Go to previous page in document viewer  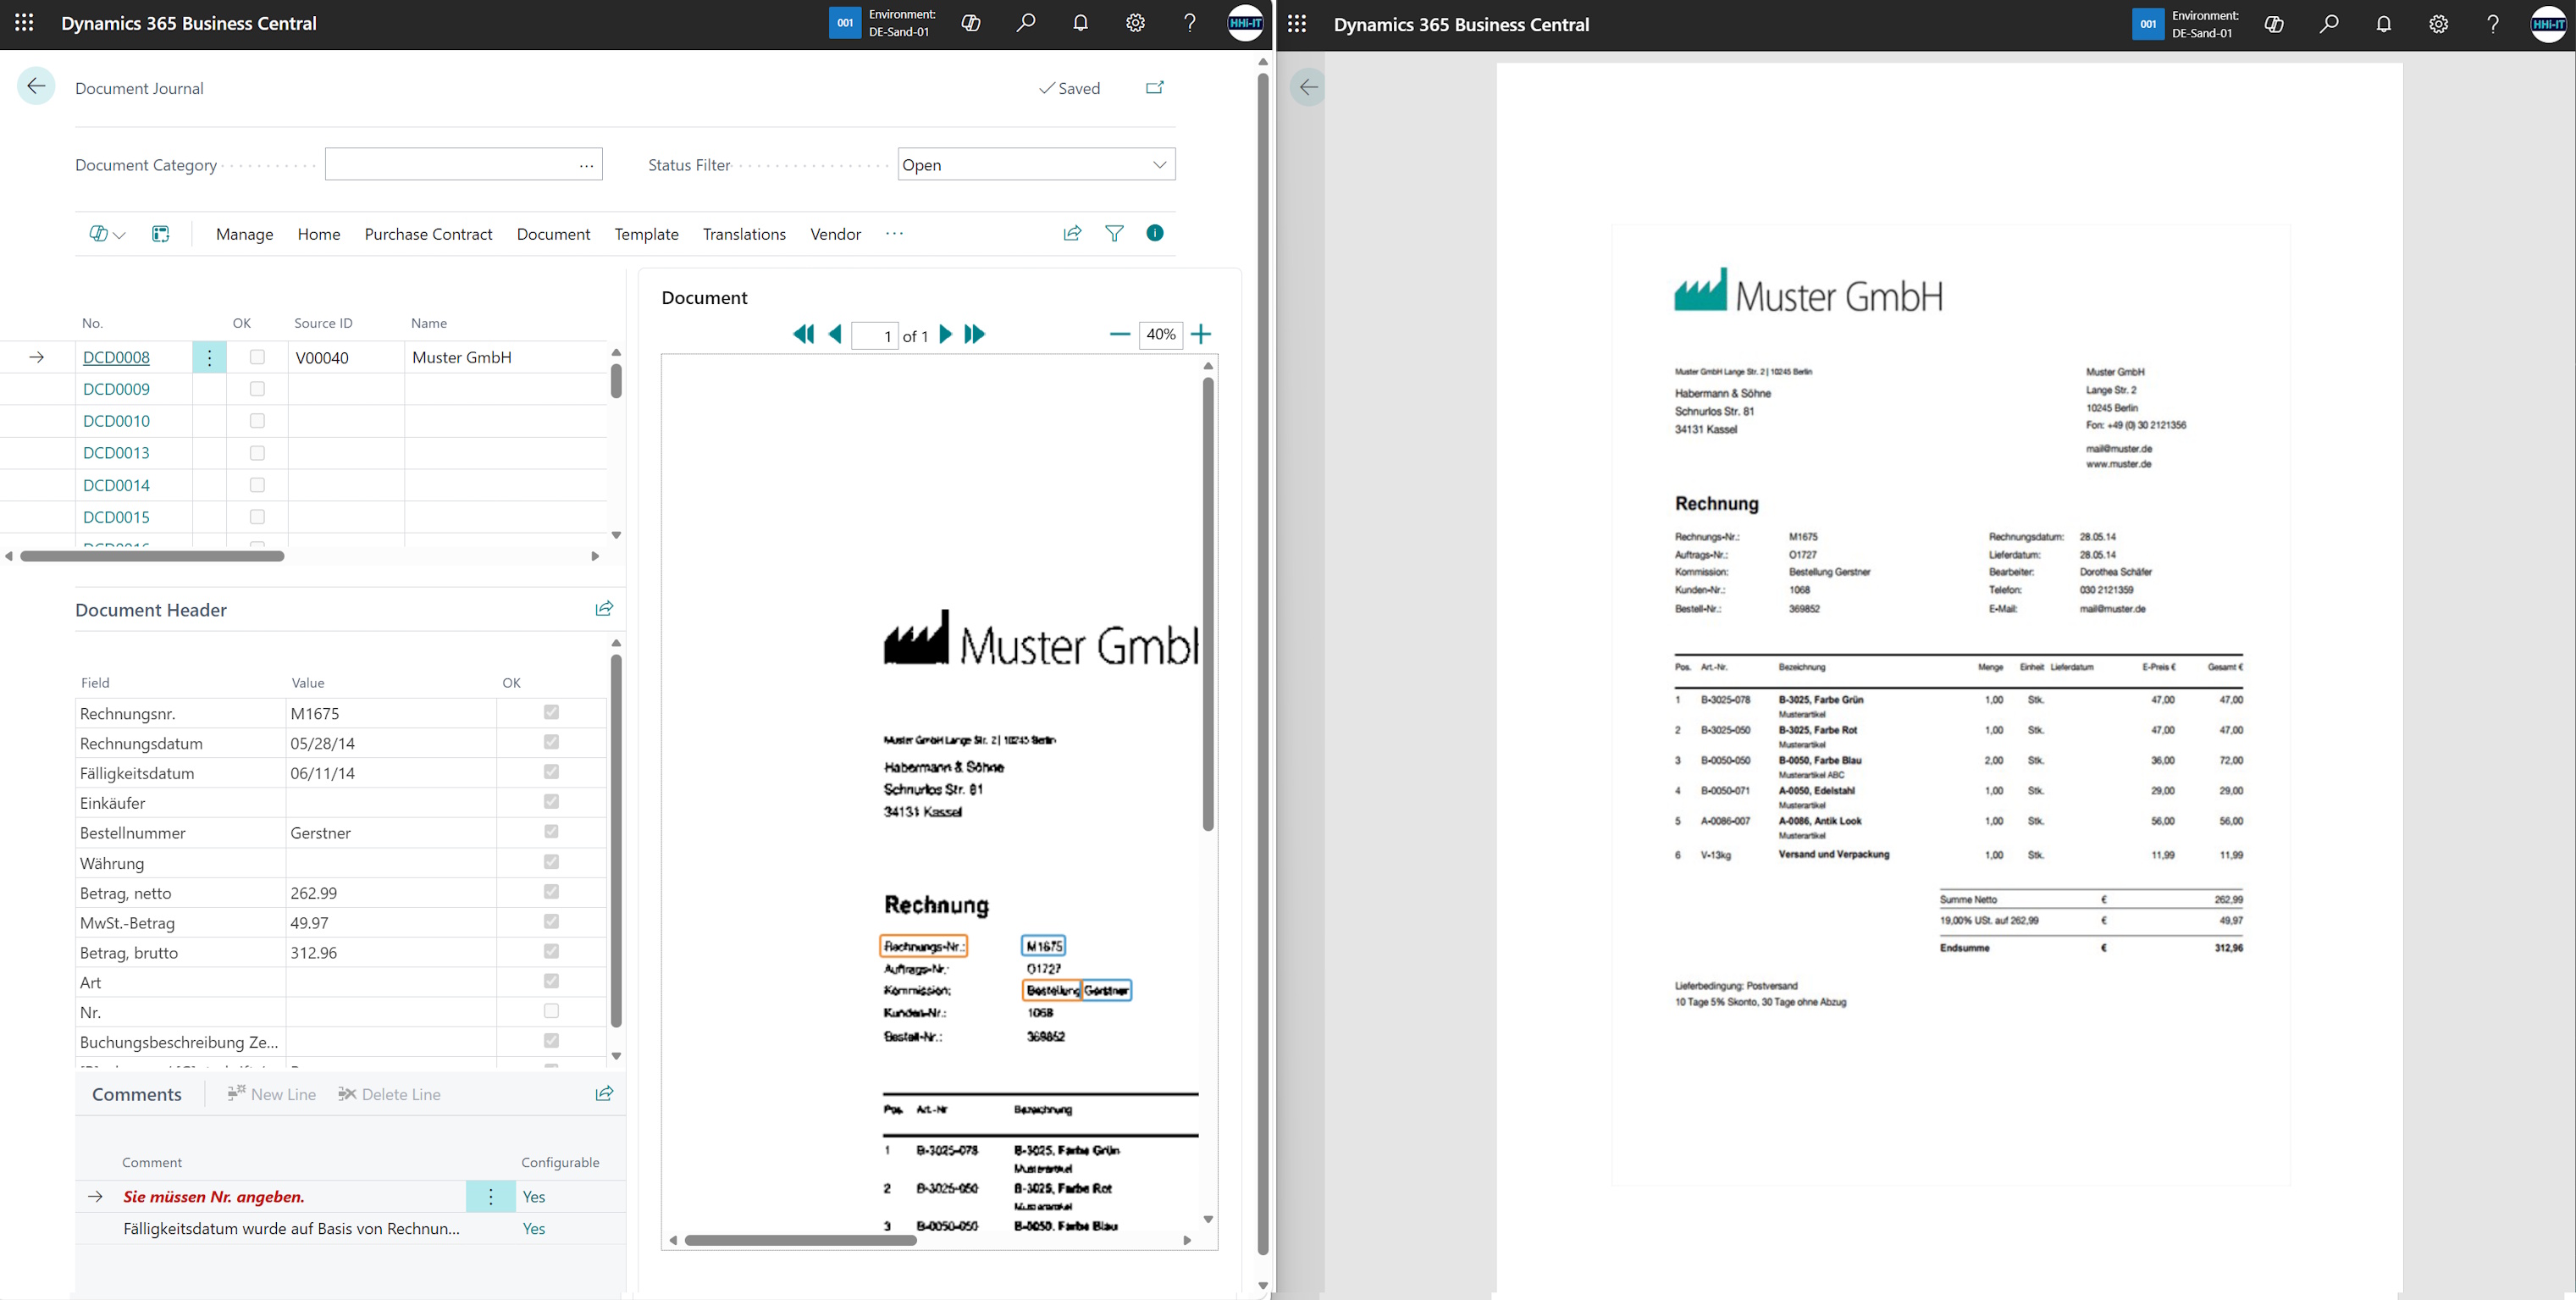tap(835, 335)
